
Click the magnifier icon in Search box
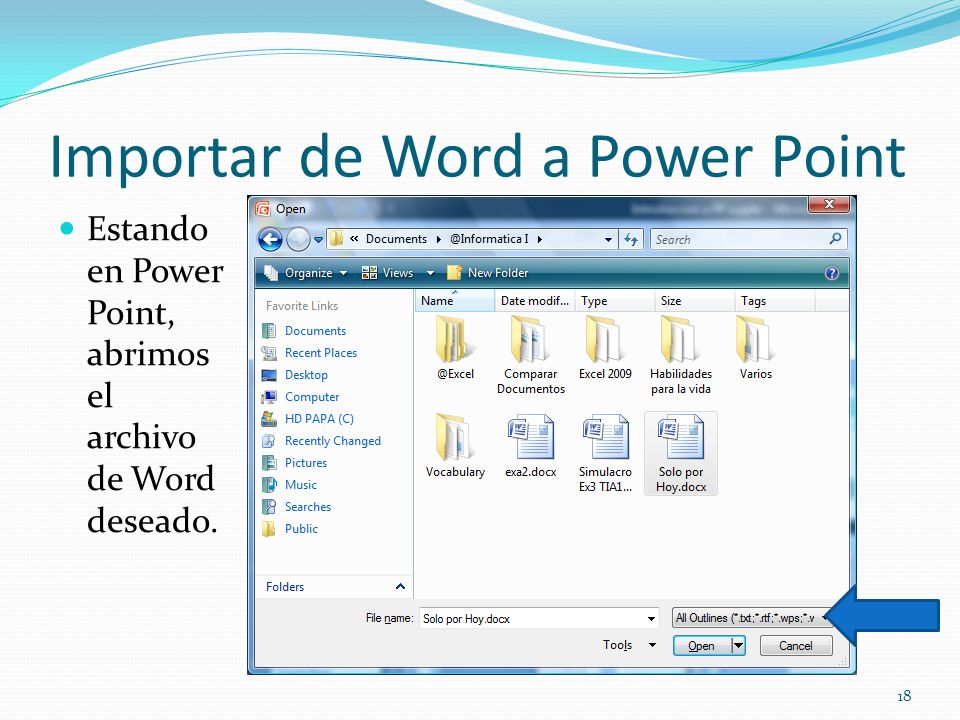pyautogui.click(x=835, y=239)
